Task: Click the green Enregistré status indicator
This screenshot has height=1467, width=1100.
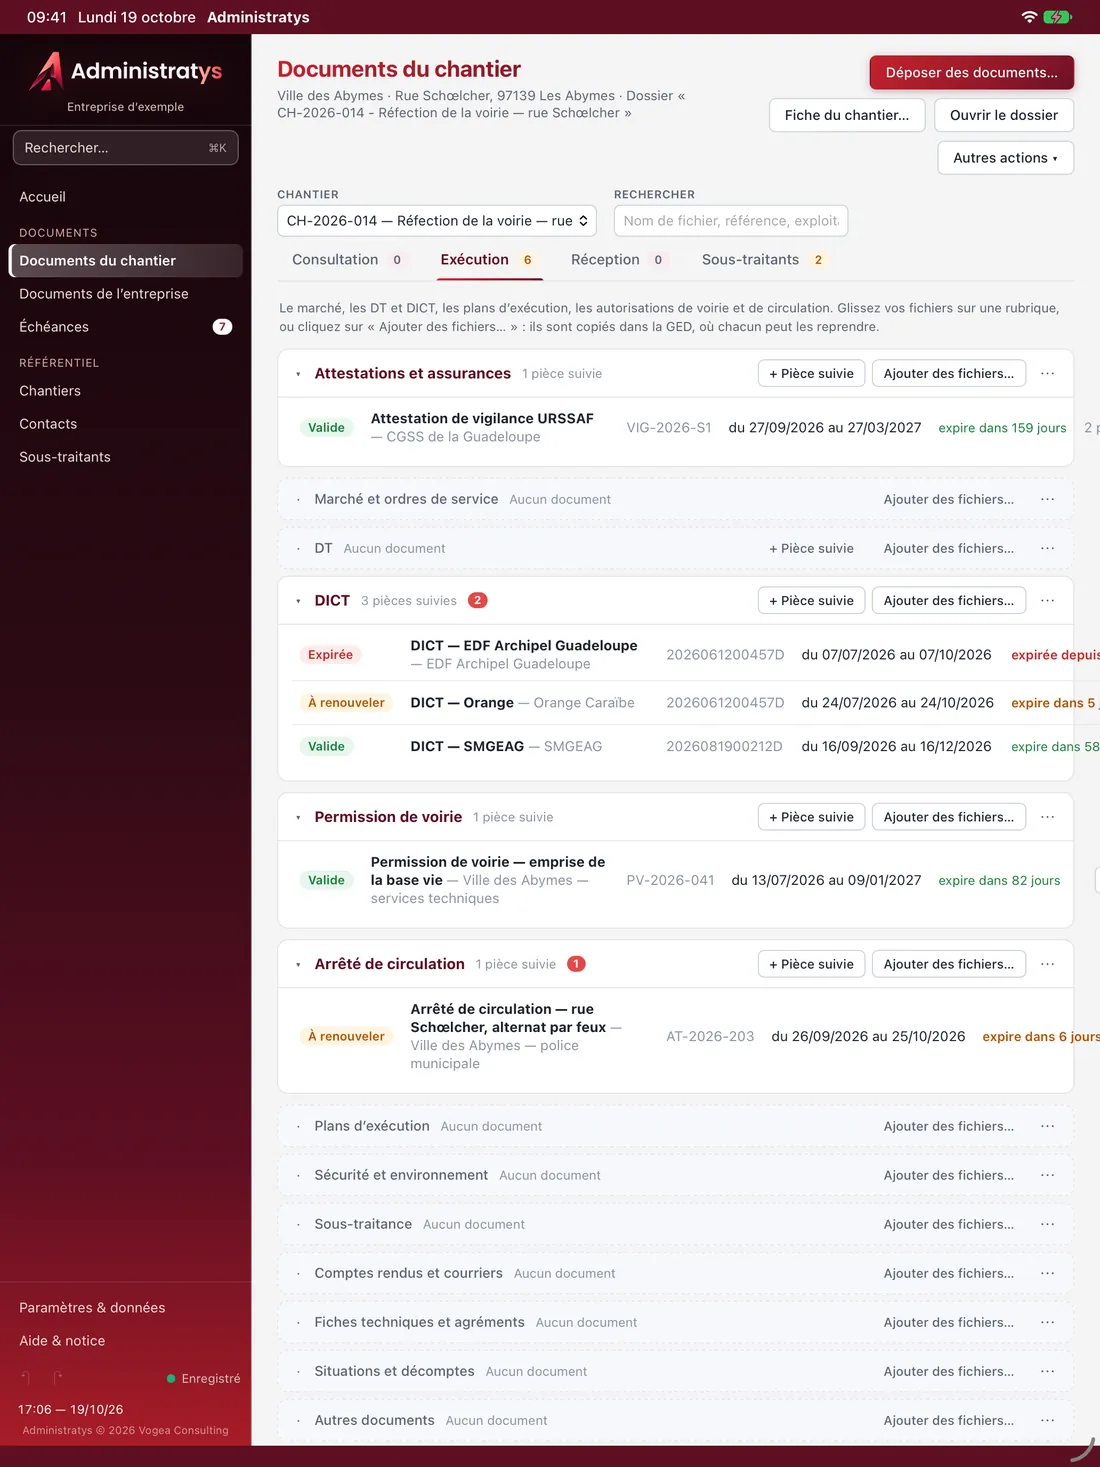Action: point(204,1378)
